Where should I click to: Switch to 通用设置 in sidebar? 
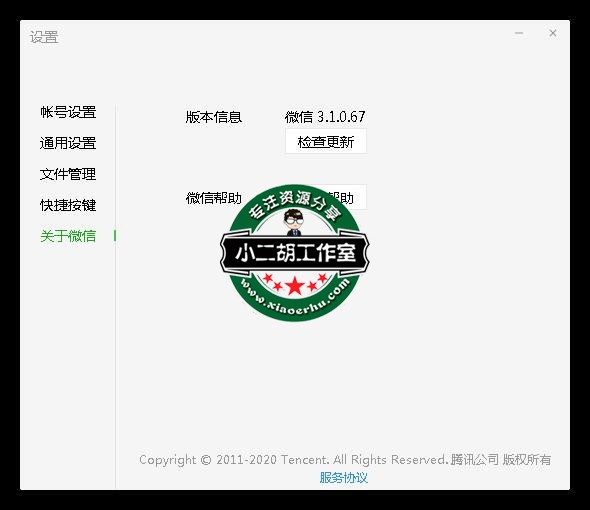[68, 143]
